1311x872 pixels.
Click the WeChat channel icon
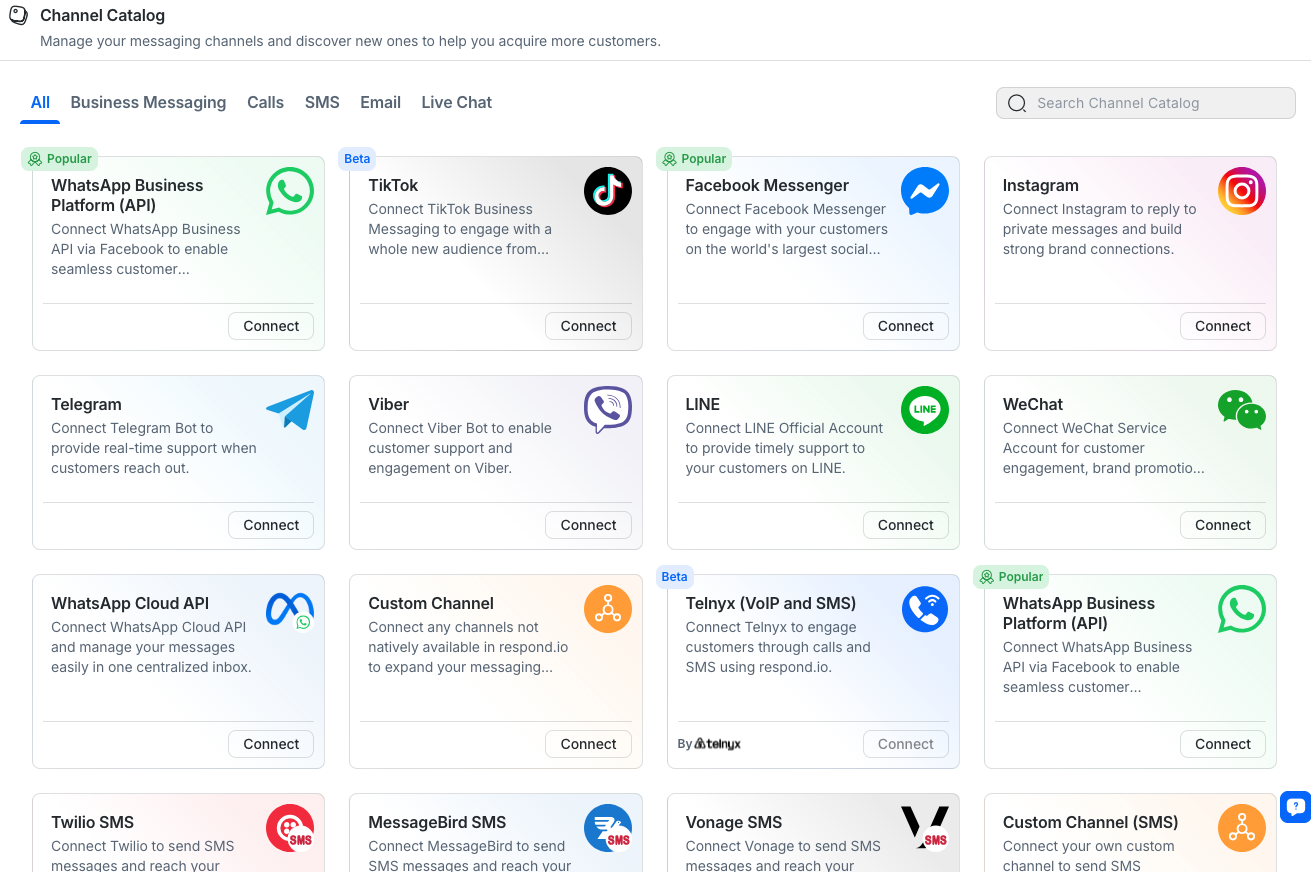1241,410
